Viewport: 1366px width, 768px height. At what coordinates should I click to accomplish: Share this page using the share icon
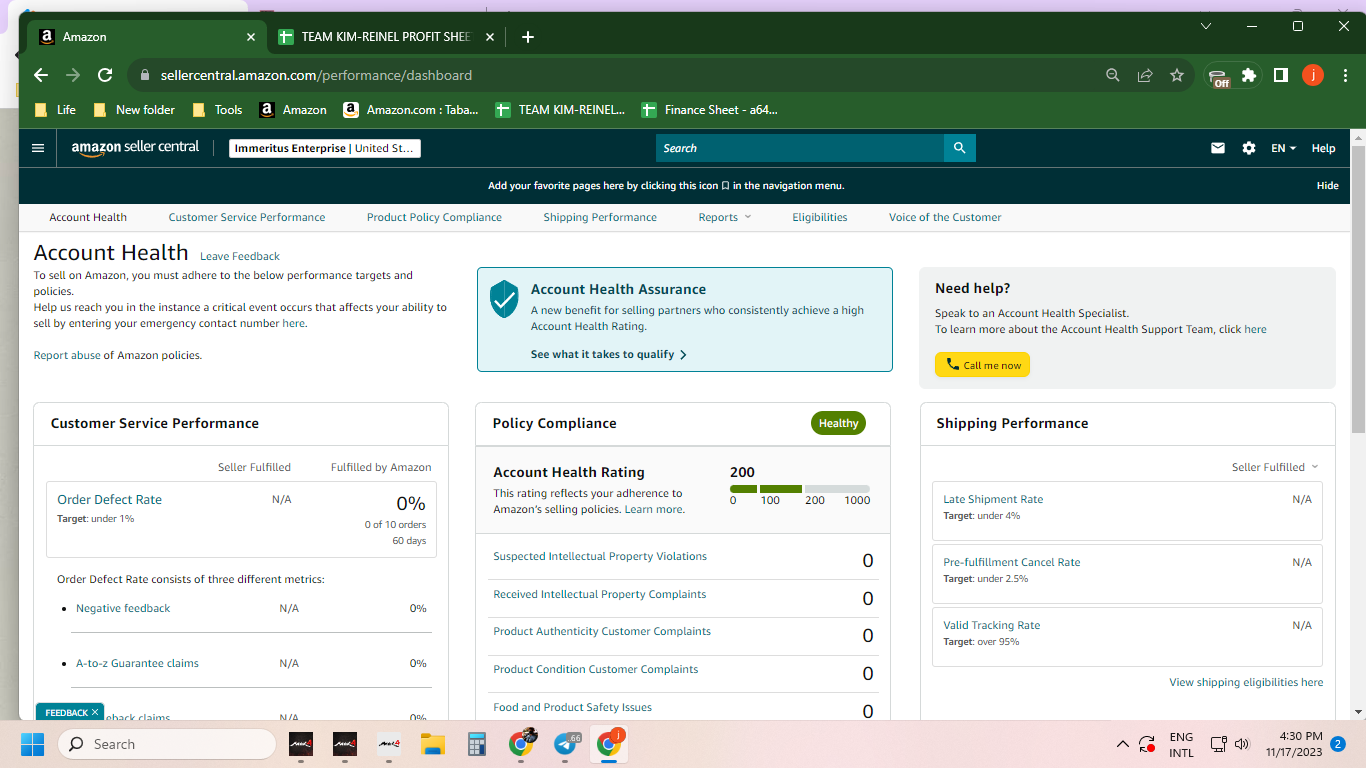pos(1145,75)
